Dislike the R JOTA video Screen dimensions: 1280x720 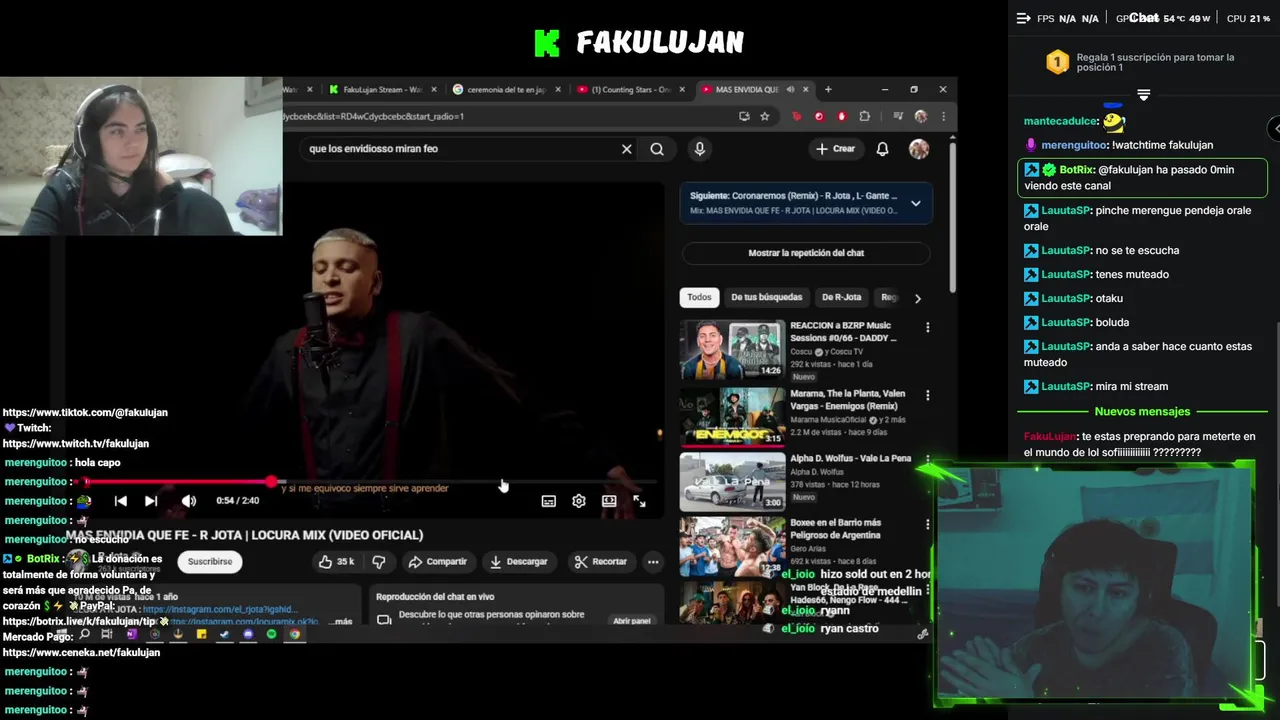(x=379, y=562)
